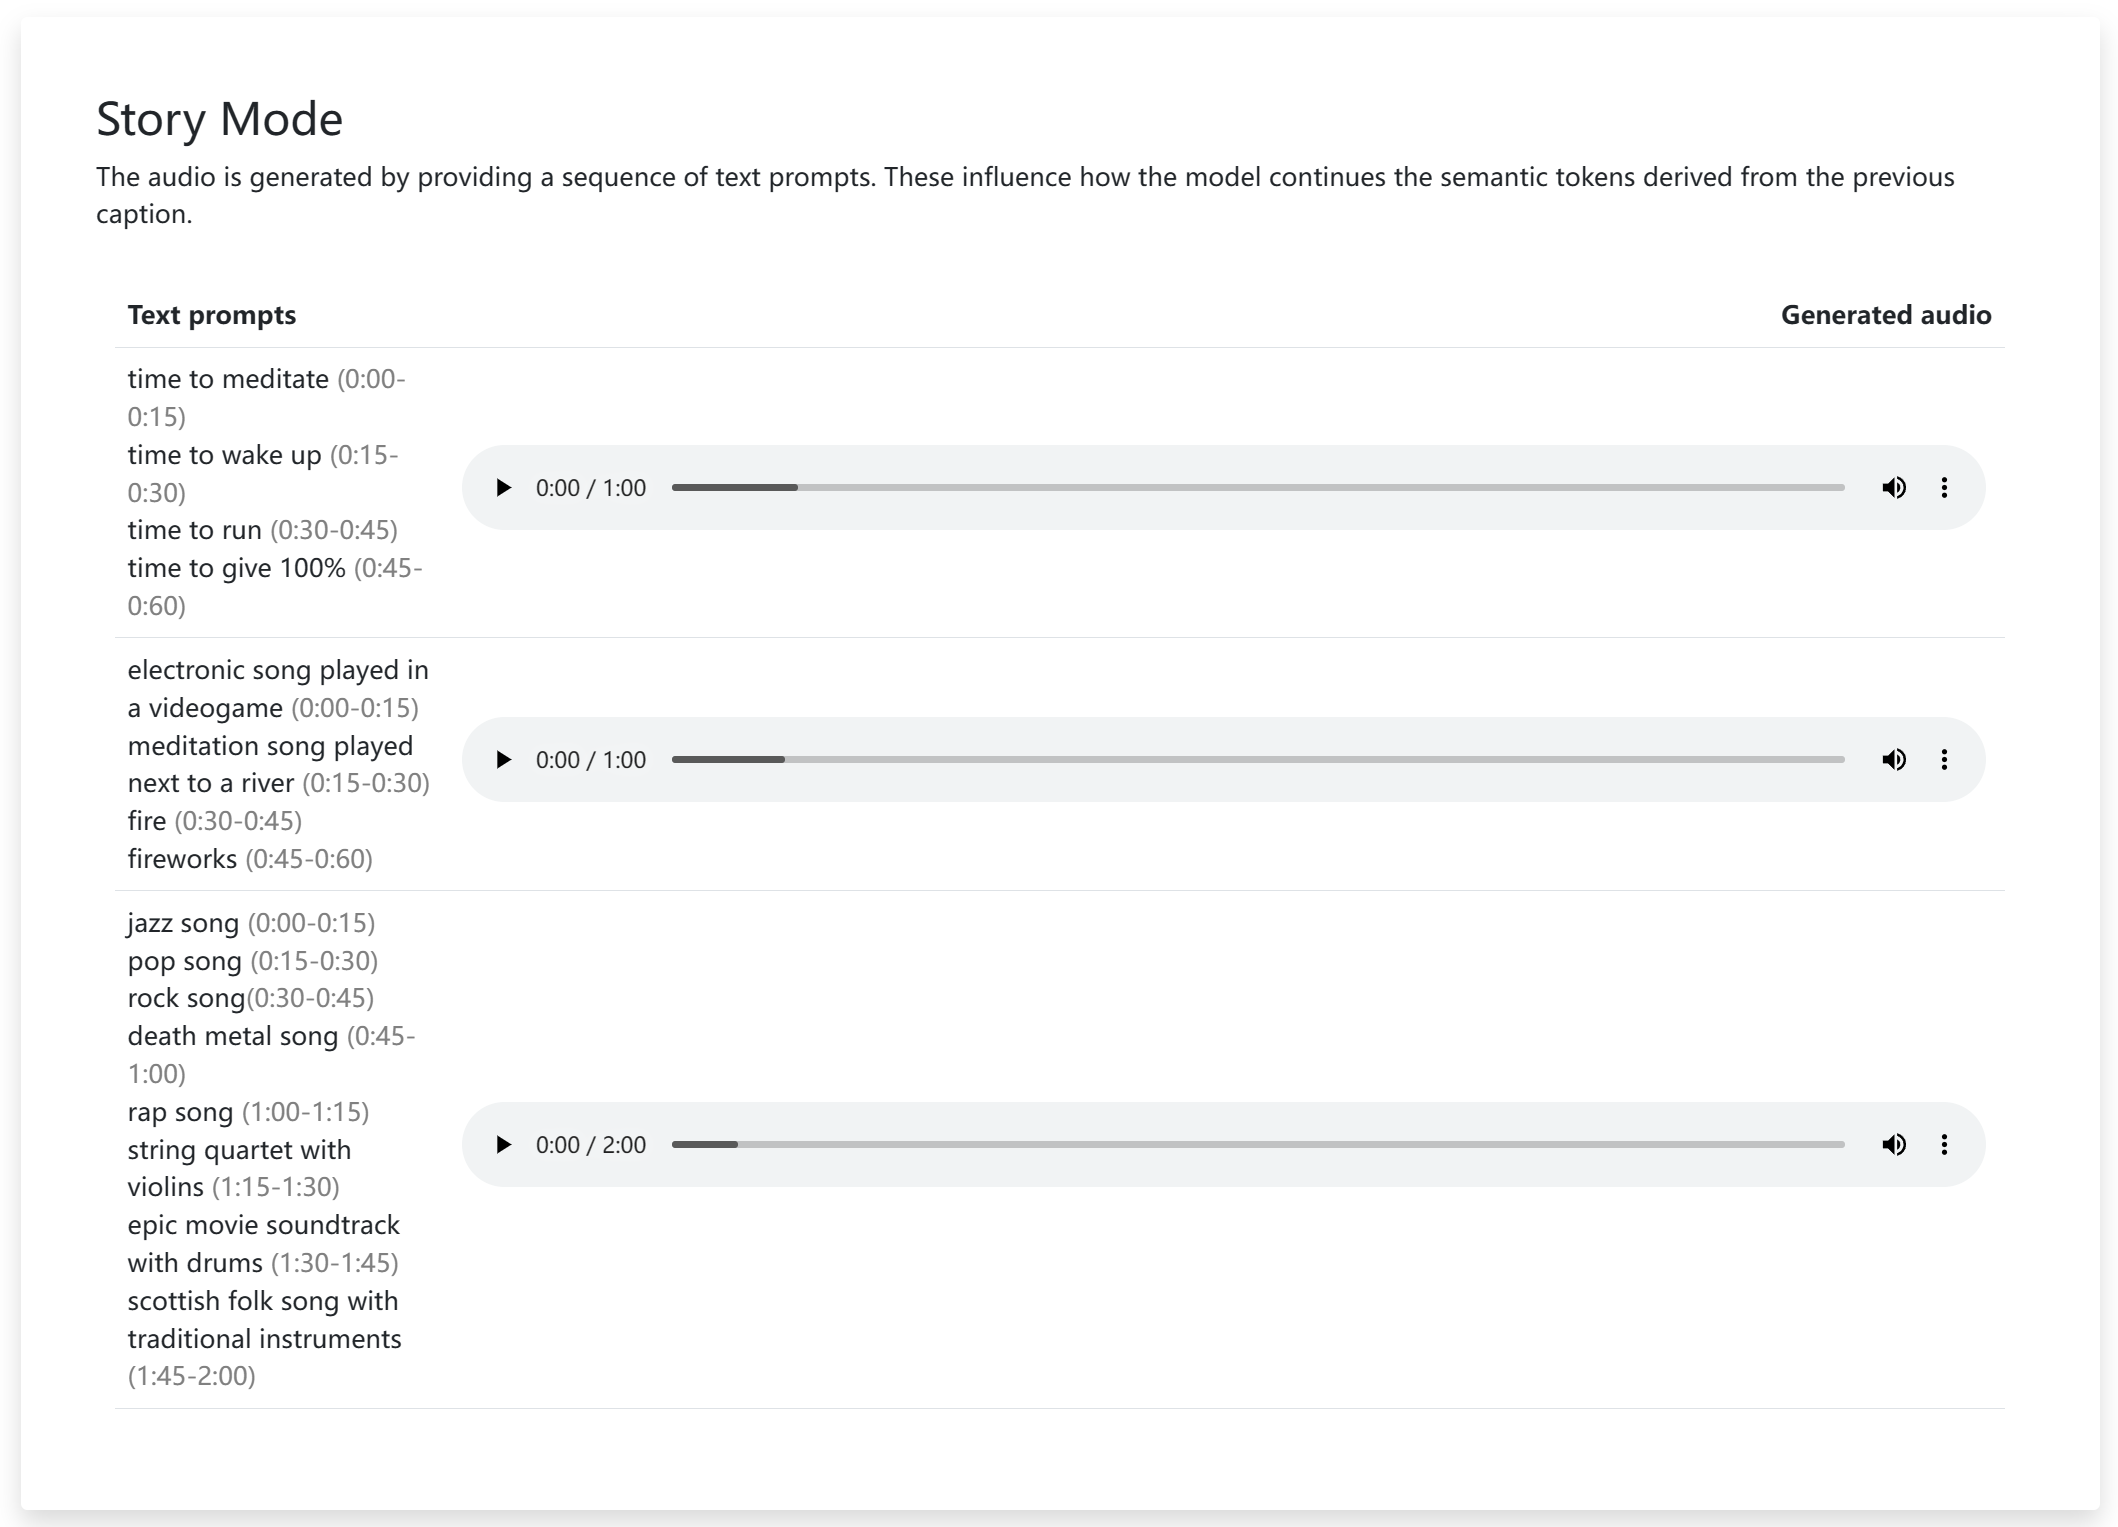Play the two-minute jazz song audio
Screen dimensions: 2118x1527
503,1145
